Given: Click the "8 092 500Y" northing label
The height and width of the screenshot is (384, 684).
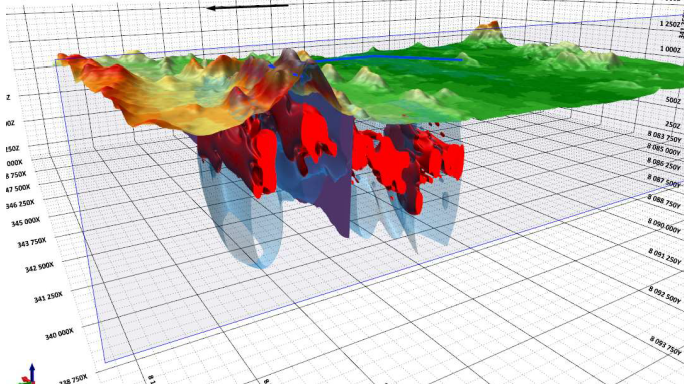Looking at the screenshot, I should (x=664, y=295).
